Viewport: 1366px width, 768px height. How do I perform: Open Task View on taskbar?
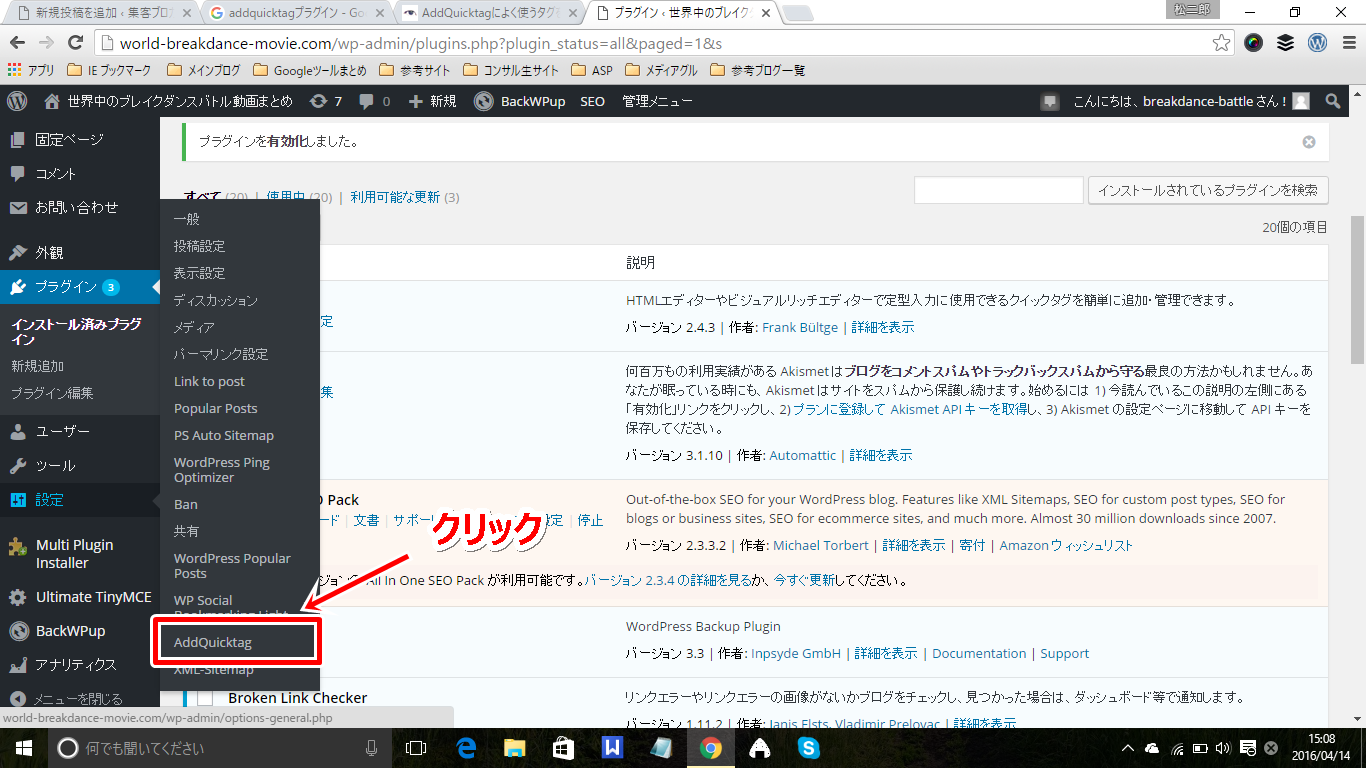click(416, 748)
